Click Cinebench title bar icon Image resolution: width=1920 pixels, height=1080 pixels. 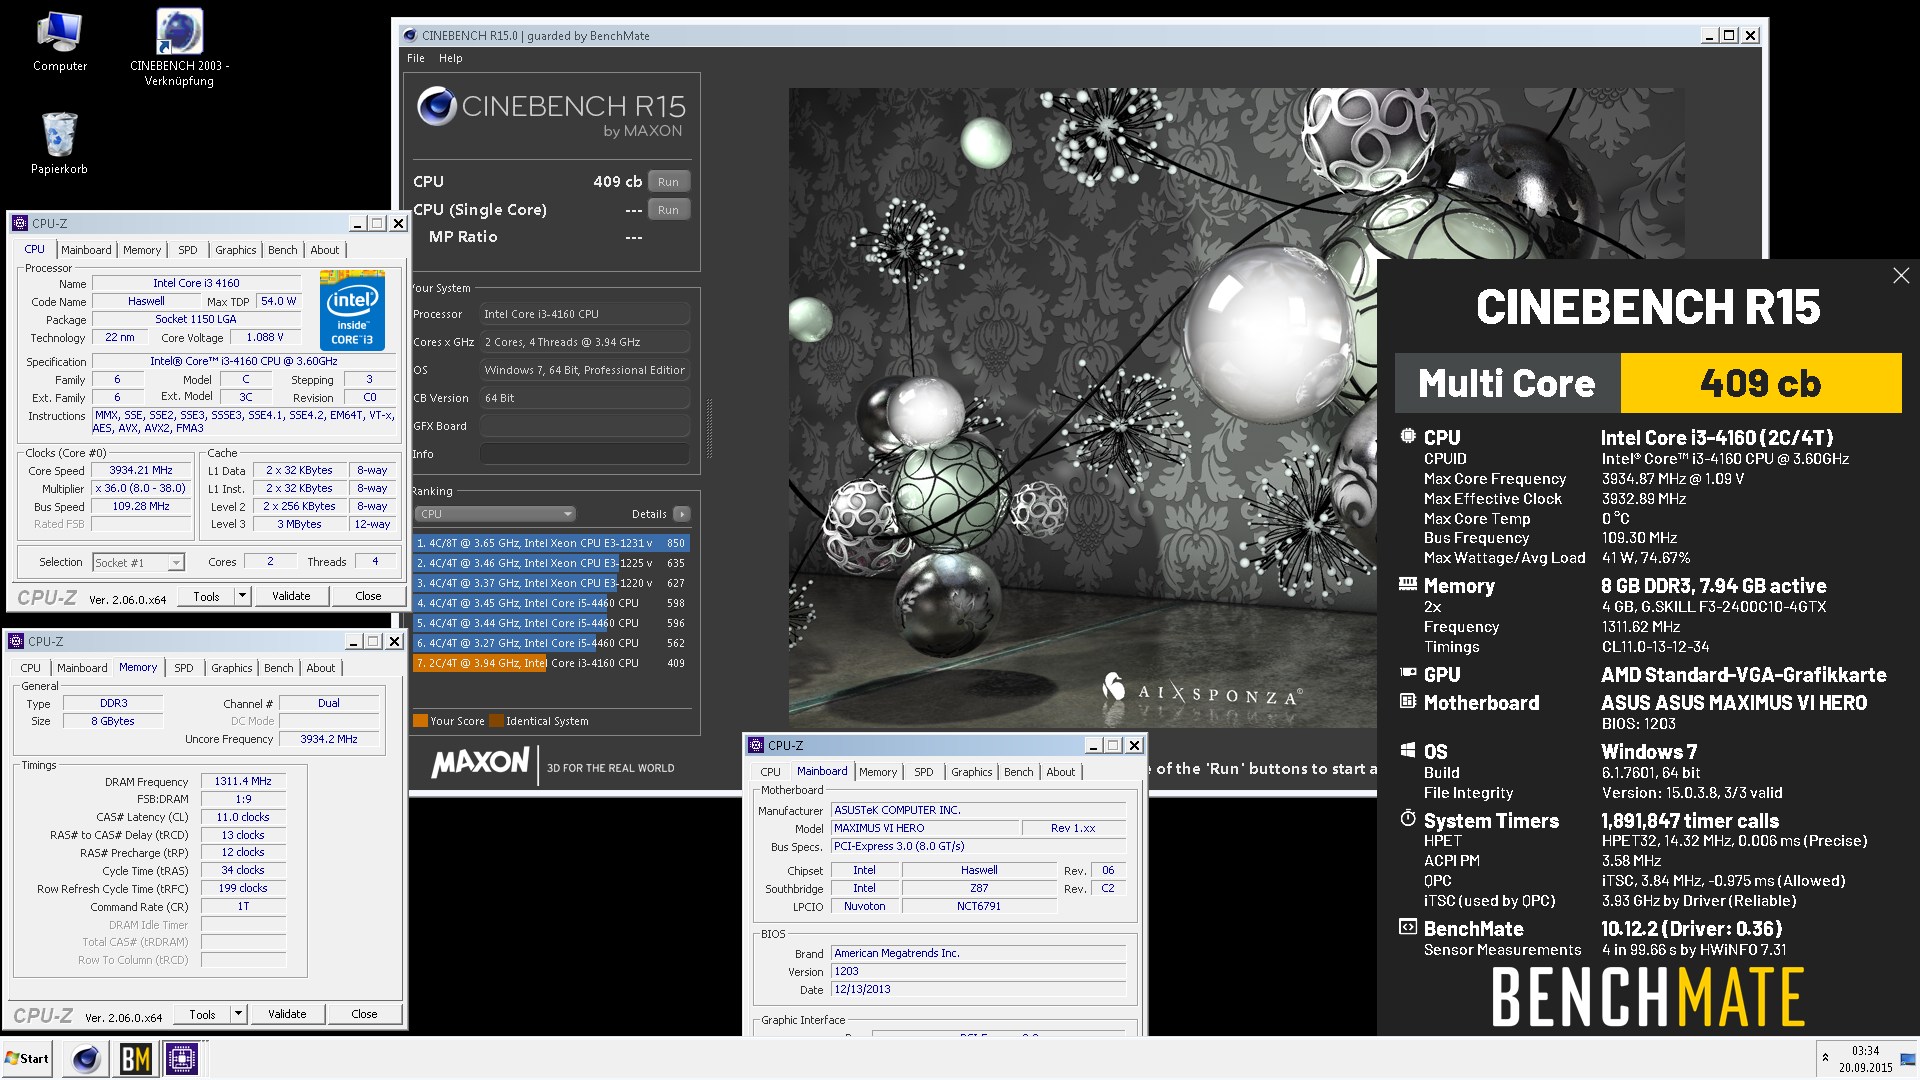[x=410, y=35]
